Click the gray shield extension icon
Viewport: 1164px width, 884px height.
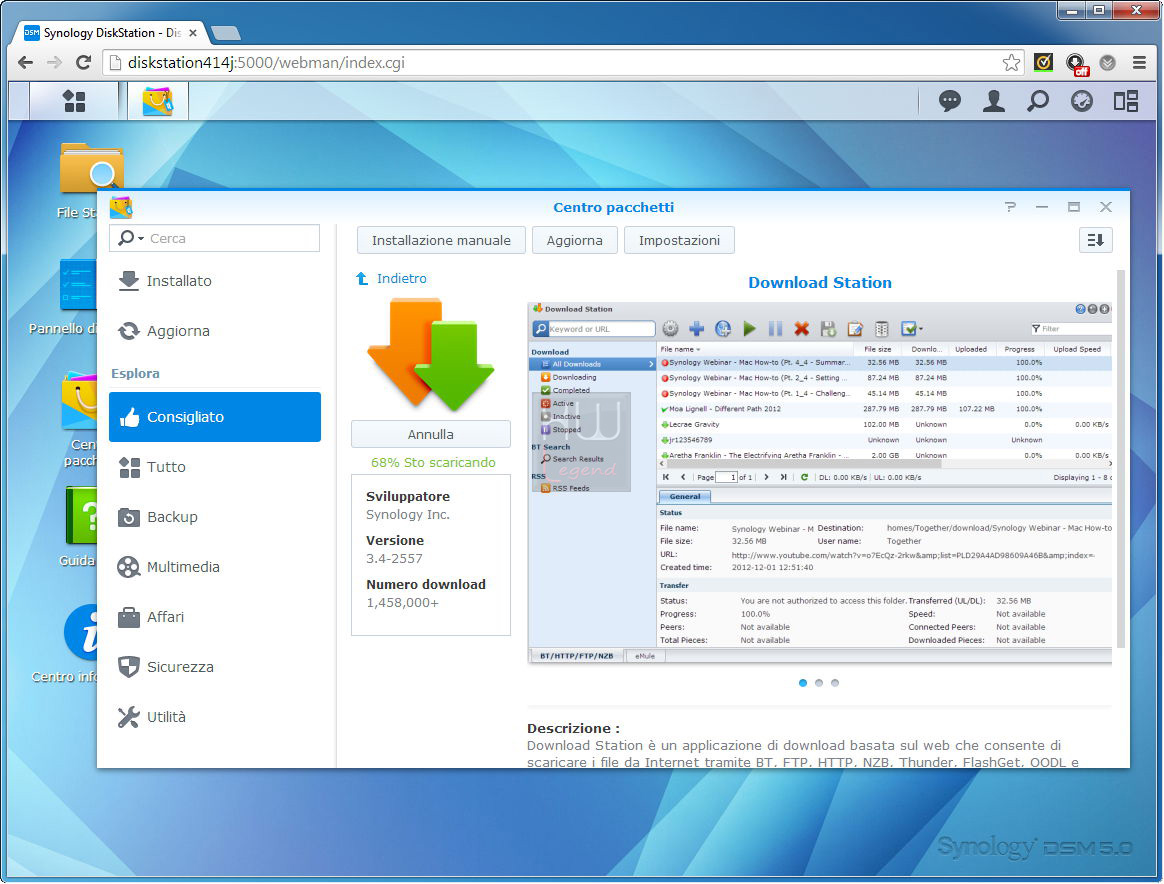(x=1107, y=62)
